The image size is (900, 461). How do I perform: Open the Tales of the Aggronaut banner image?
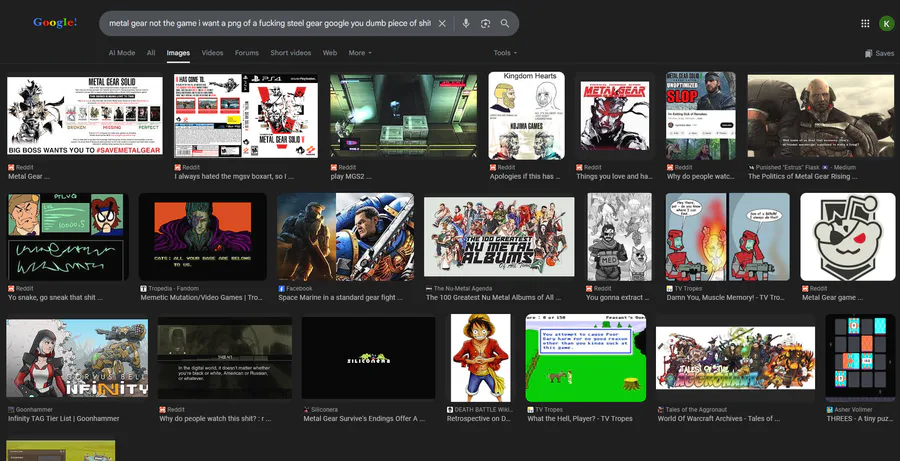(735, 358)
